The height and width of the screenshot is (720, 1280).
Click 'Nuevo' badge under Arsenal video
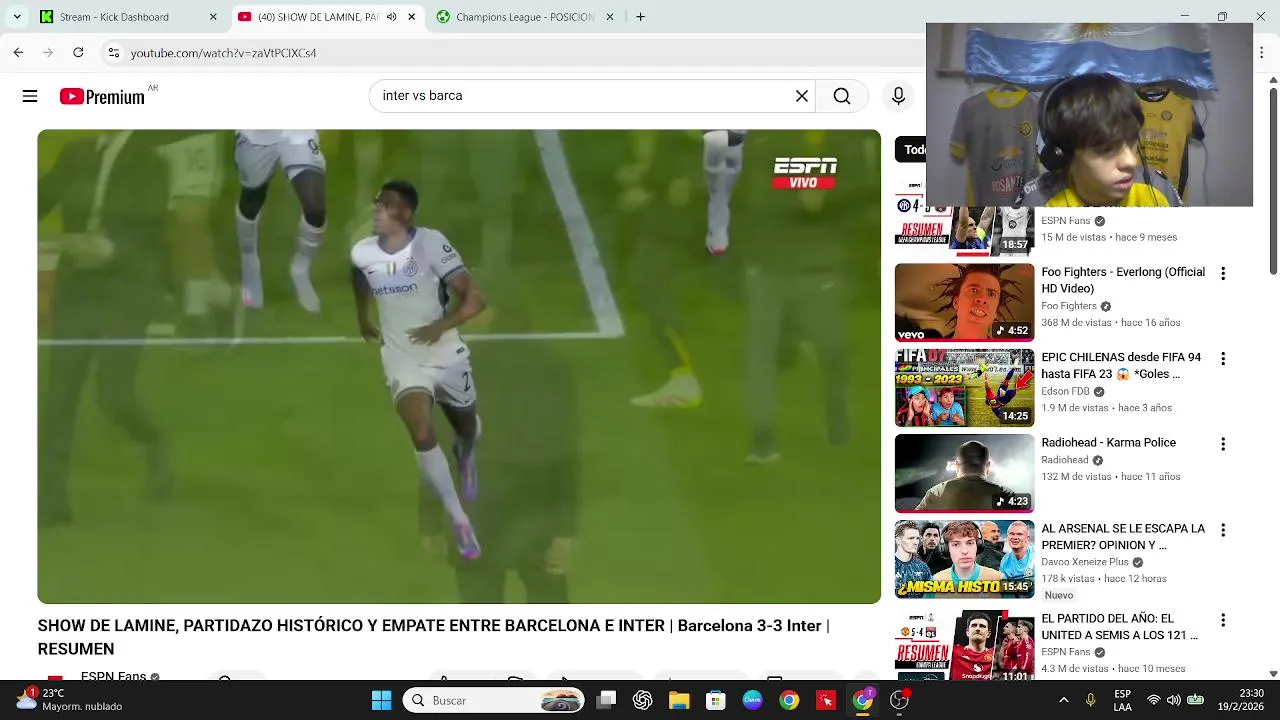pos(1059,595)
